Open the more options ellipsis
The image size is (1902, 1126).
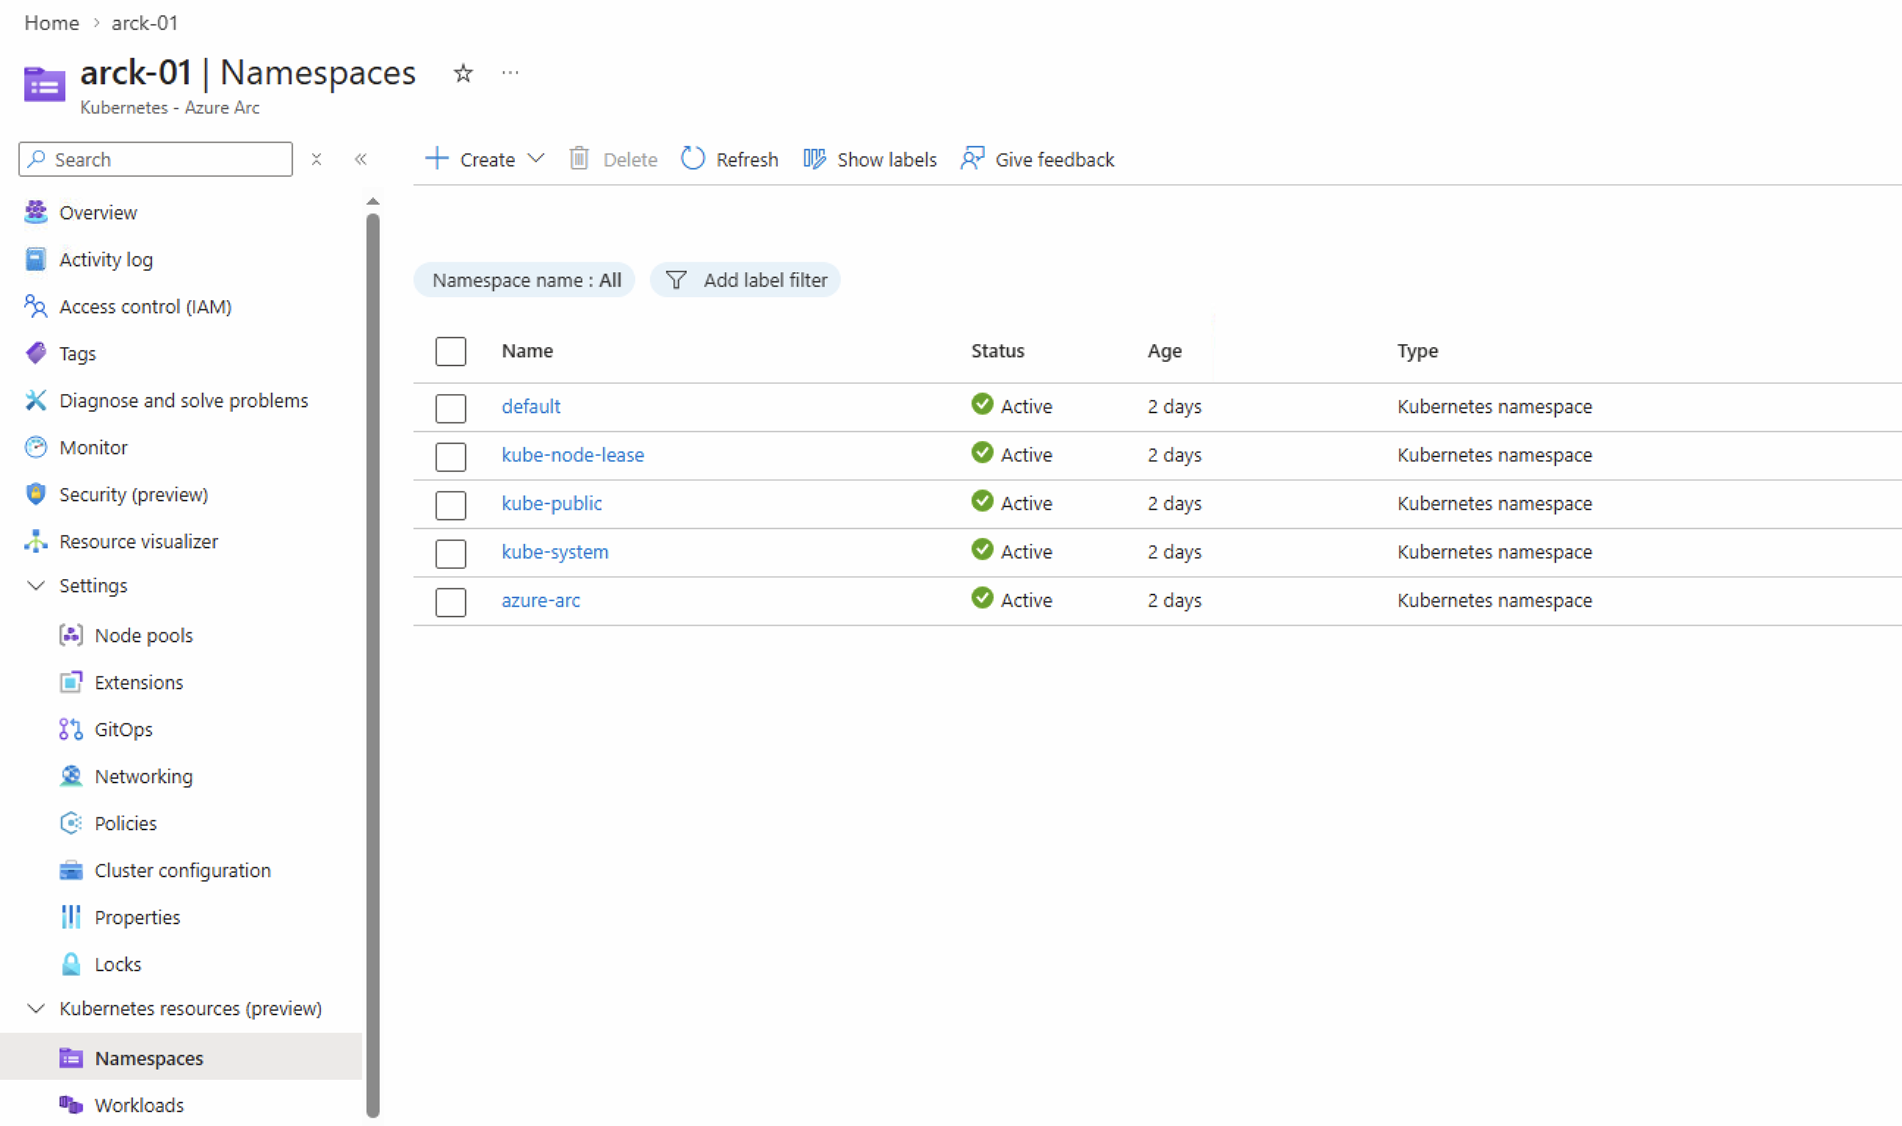click(510, 73)
